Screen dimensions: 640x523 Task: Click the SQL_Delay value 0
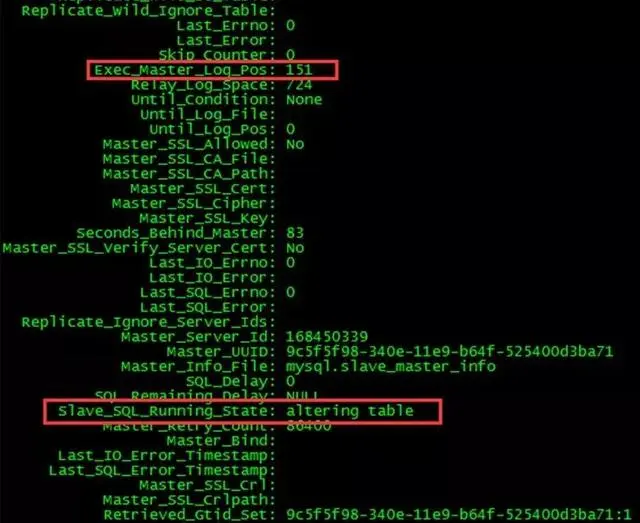[x=290, y=381]
